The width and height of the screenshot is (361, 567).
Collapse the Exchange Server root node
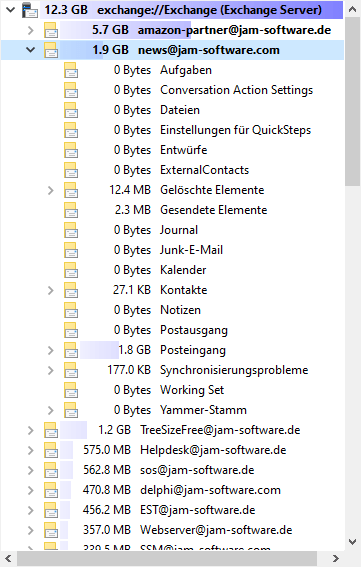pyautogui.click(x=11, y=10)
